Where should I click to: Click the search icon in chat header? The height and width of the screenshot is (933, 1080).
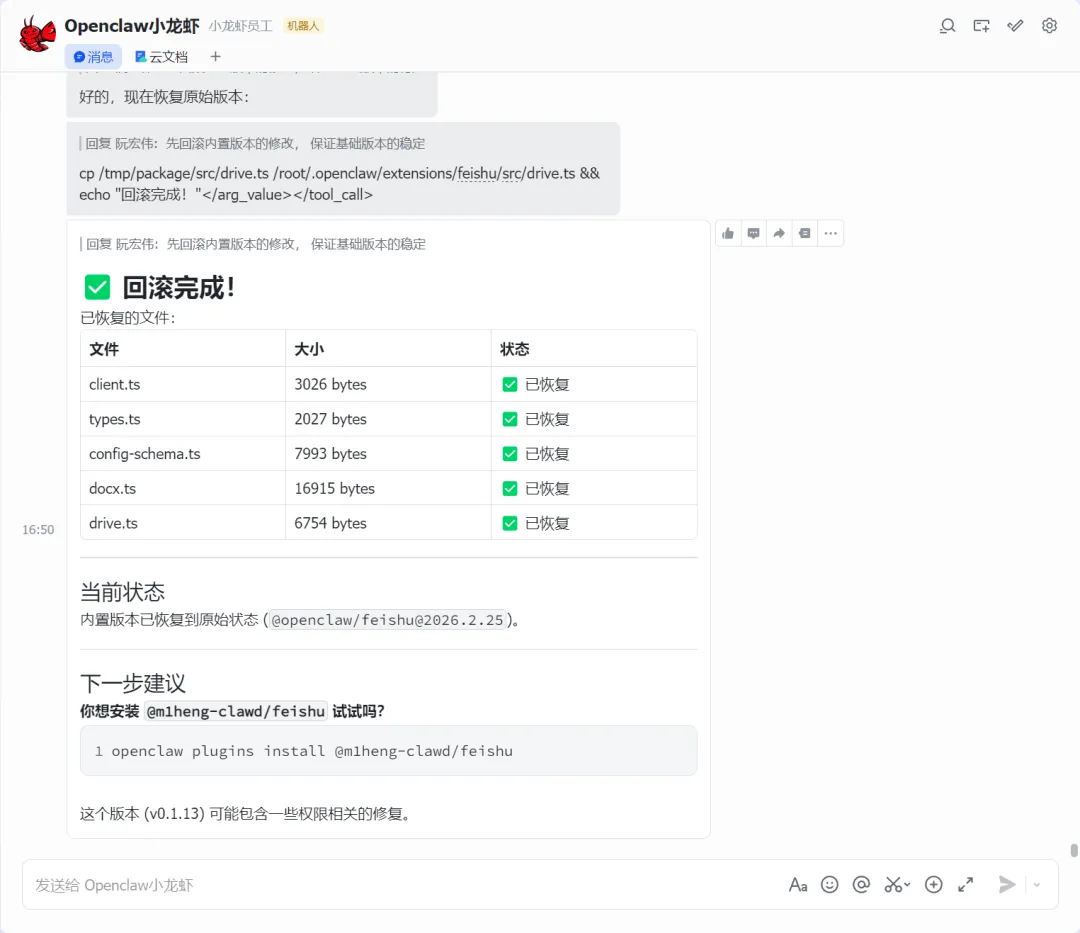coord(948,26)
